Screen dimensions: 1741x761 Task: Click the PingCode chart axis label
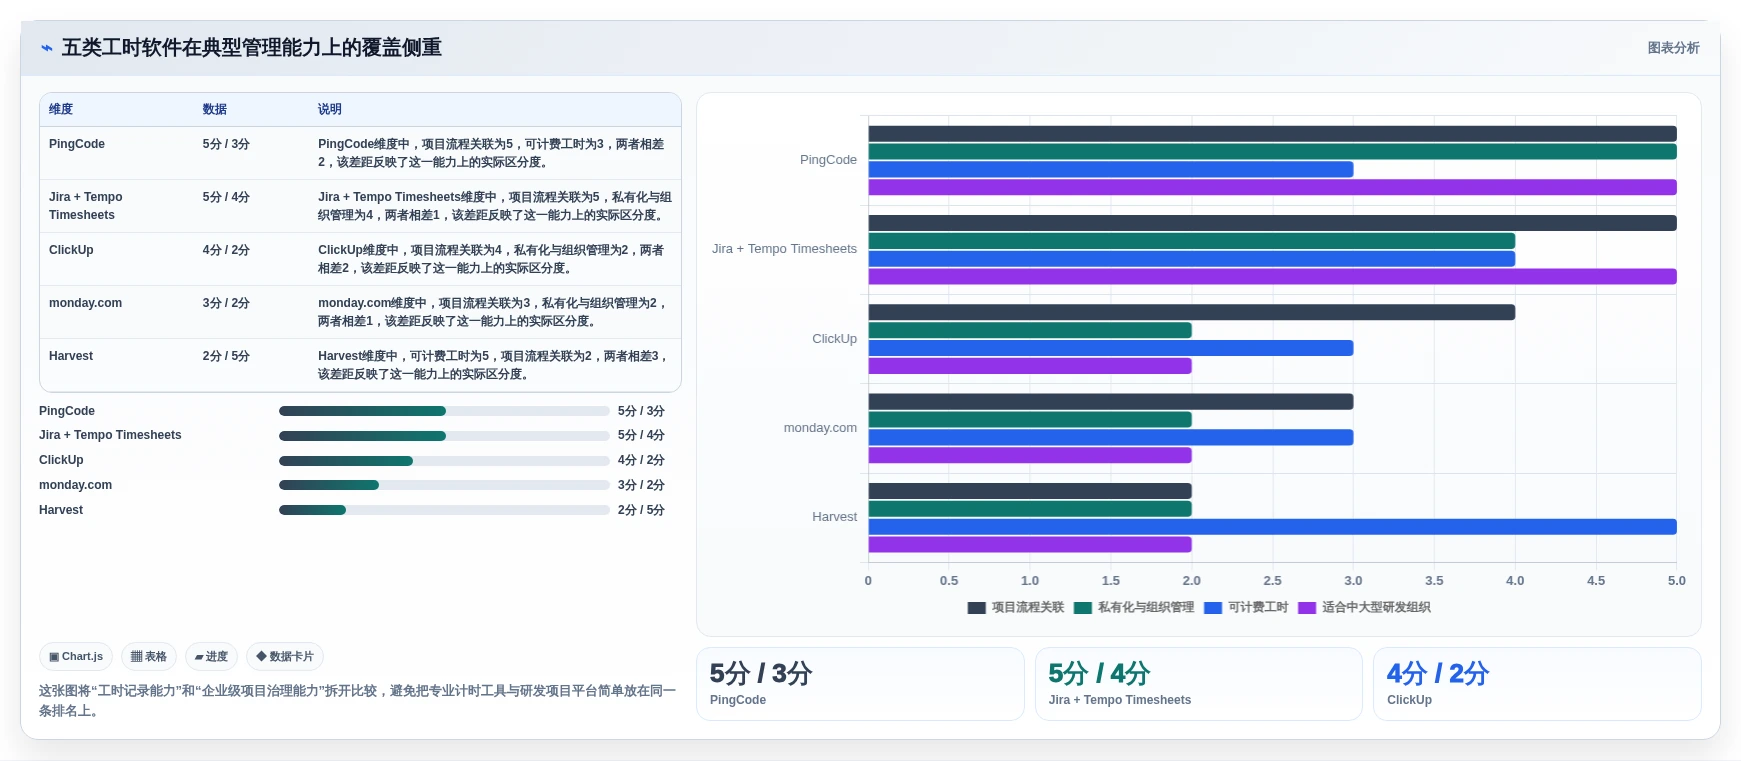(828, 160)
